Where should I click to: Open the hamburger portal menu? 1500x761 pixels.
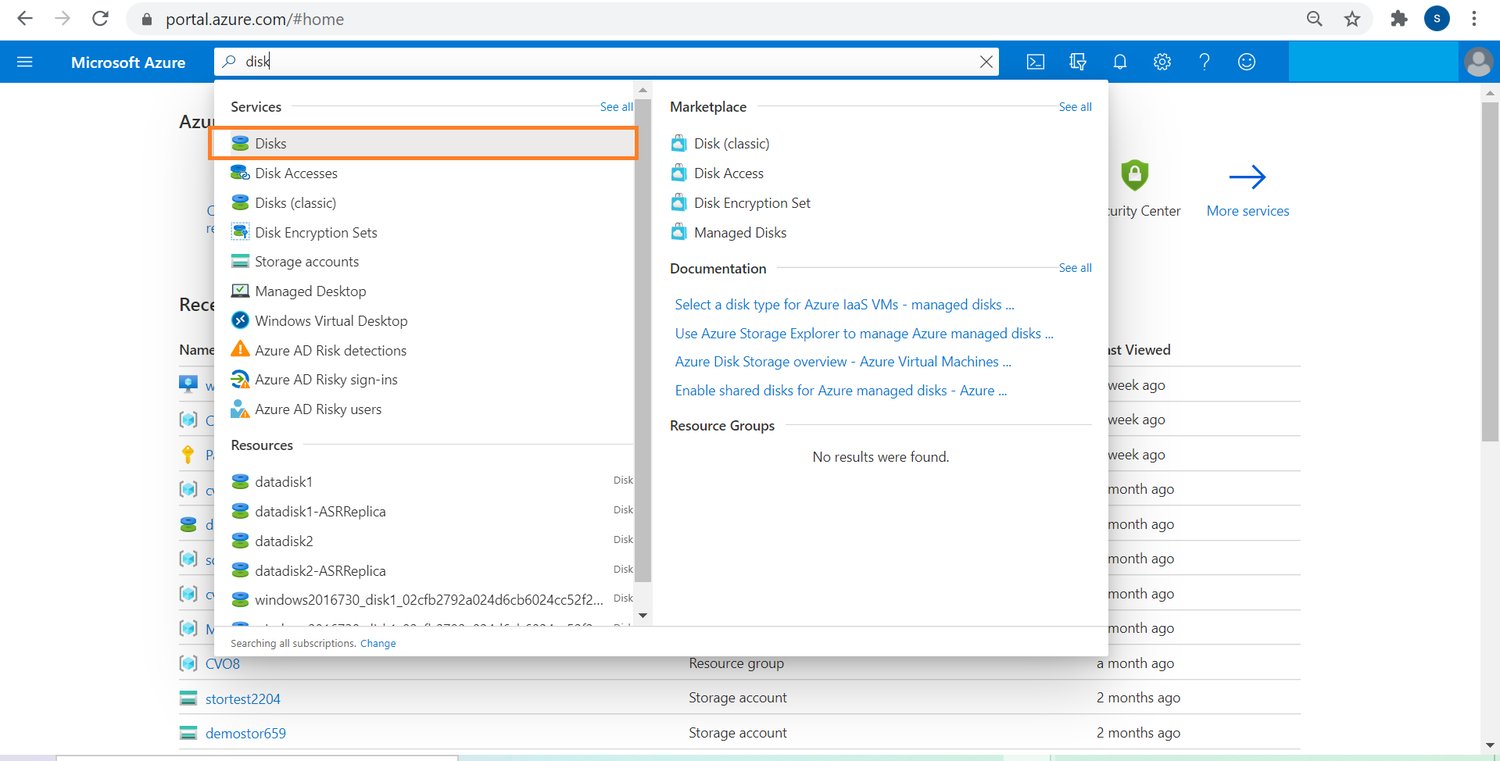25,62
